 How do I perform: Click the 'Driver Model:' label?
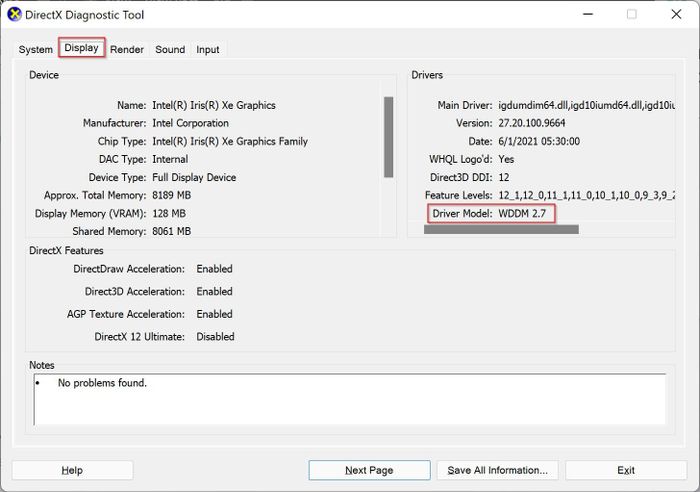pos(462,213)
